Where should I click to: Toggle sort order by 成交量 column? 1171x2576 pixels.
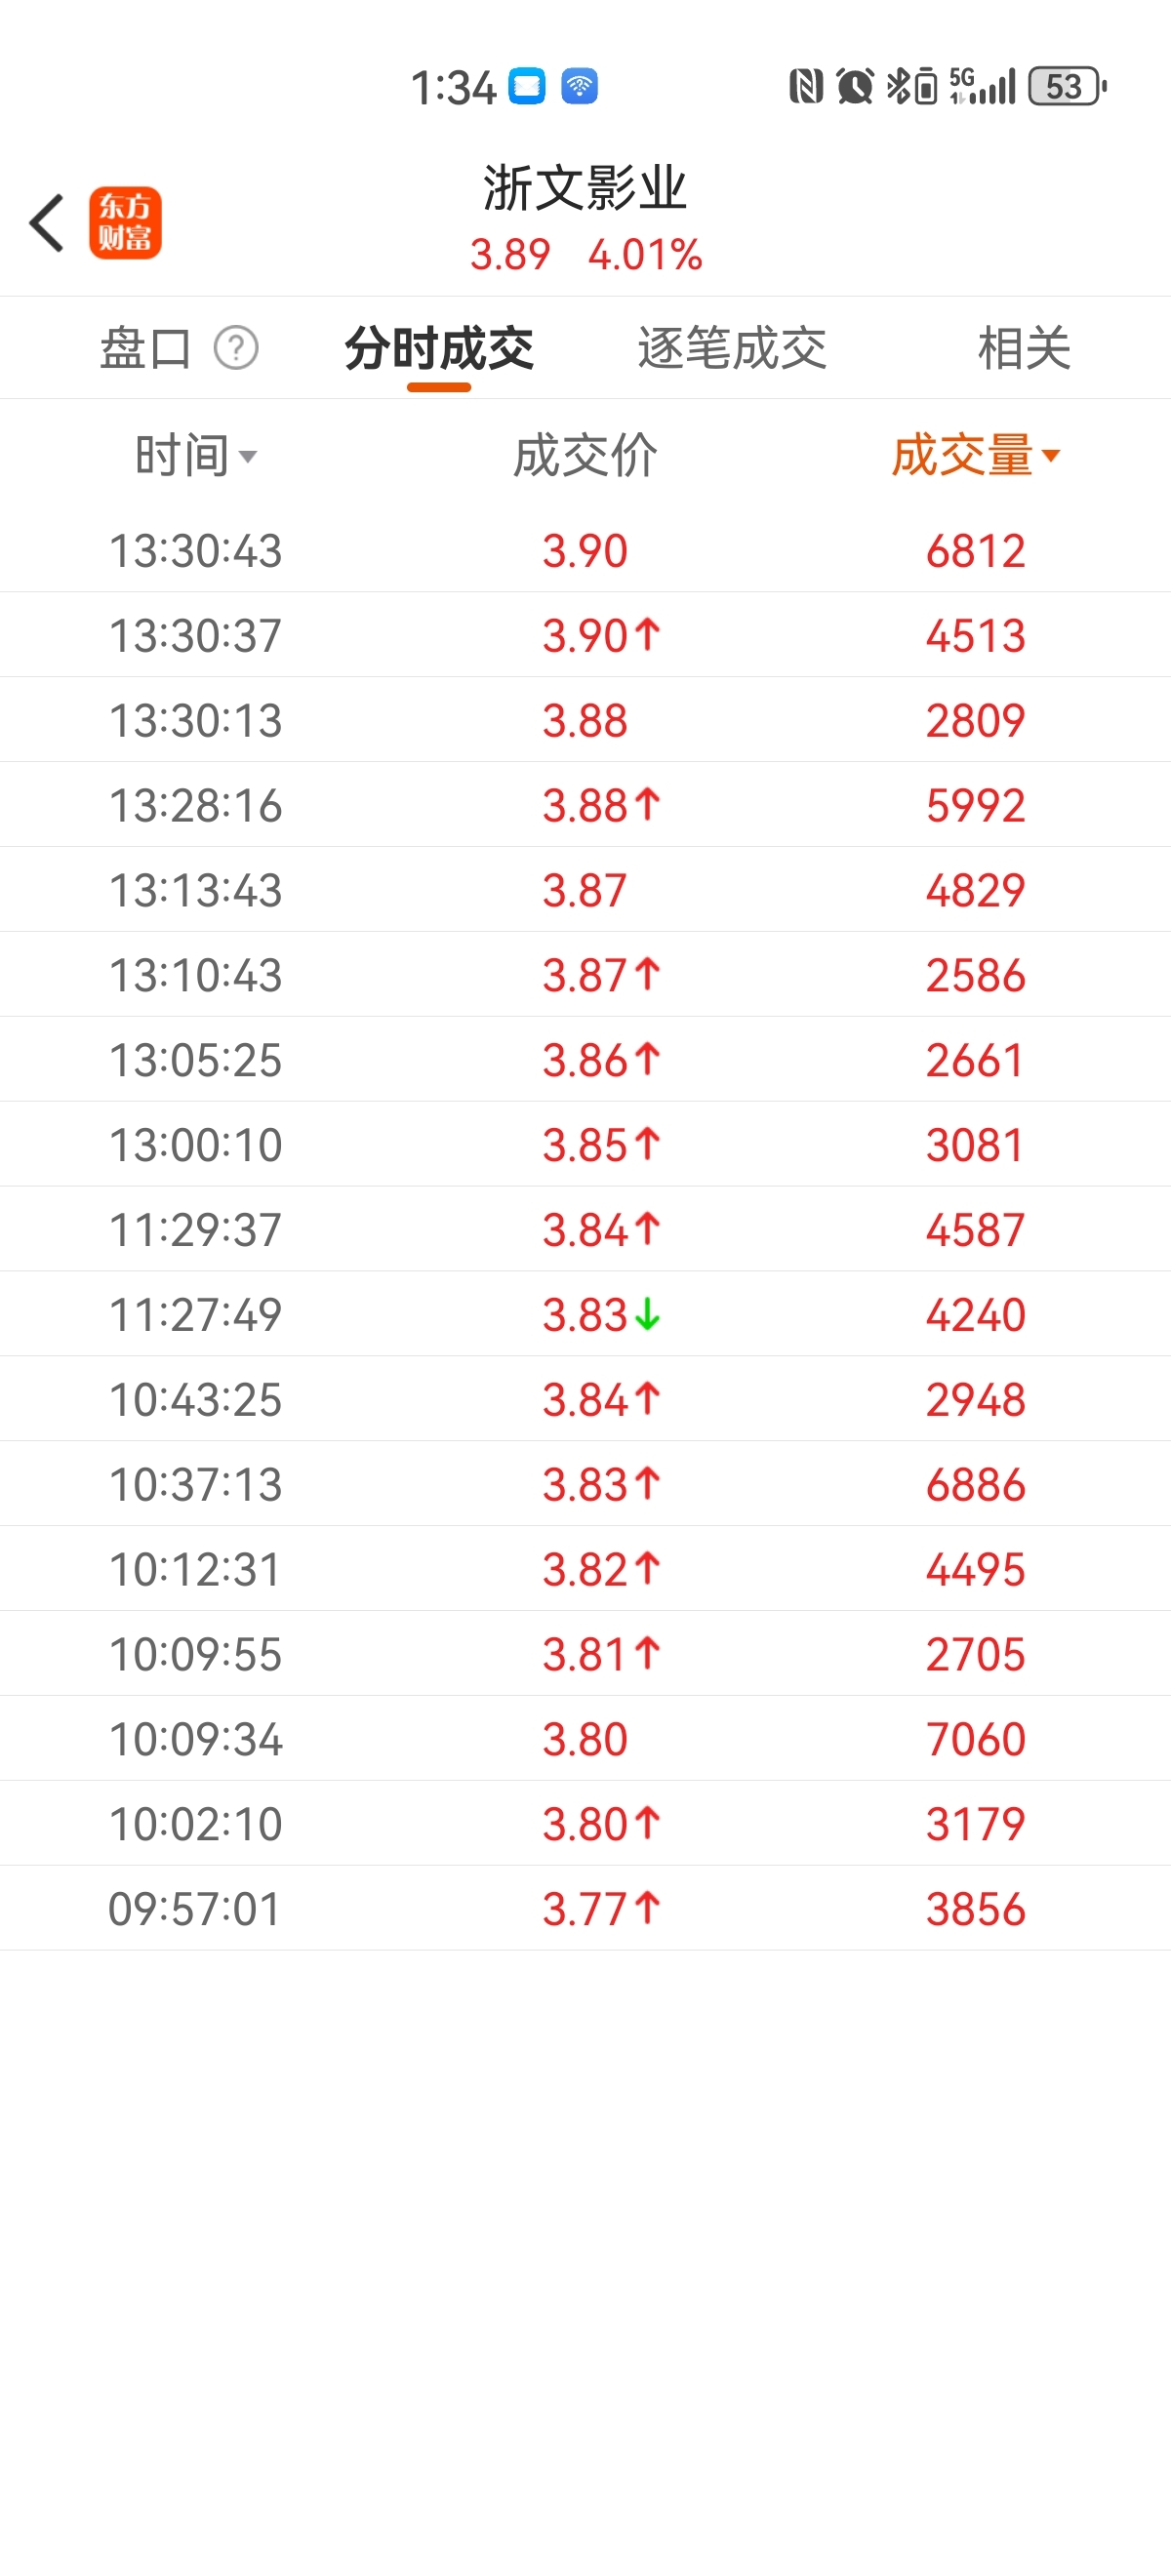975,456
